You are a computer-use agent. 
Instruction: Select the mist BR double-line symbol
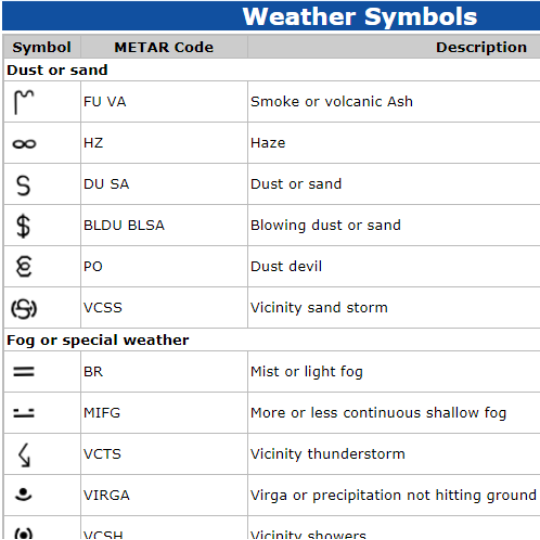click(24, 372)
